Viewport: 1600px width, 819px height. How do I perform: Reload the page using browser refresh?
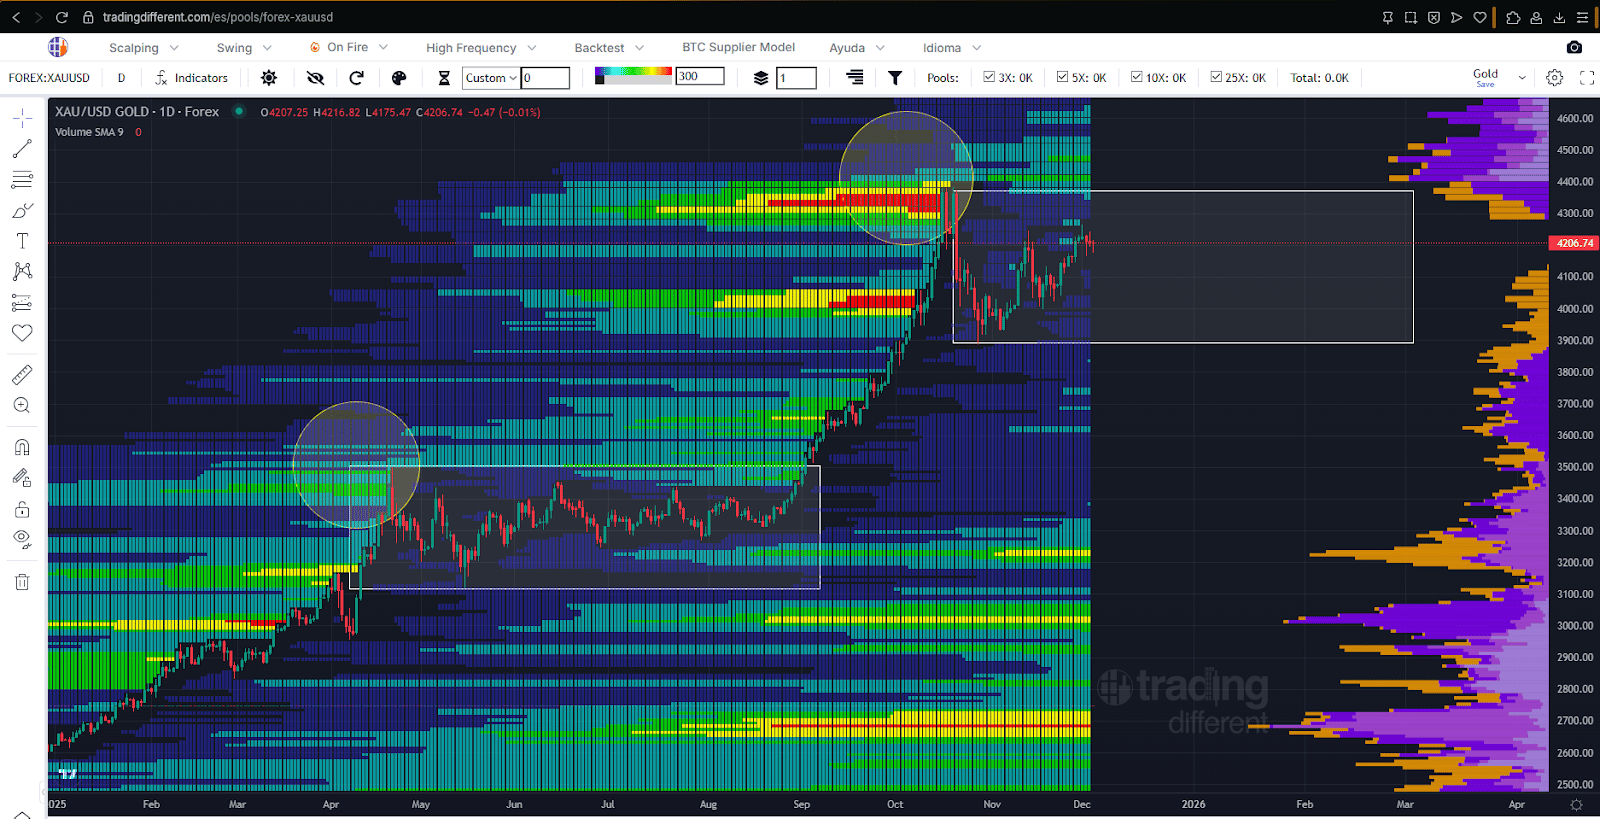pyautogui.click(x=62, y=17)
